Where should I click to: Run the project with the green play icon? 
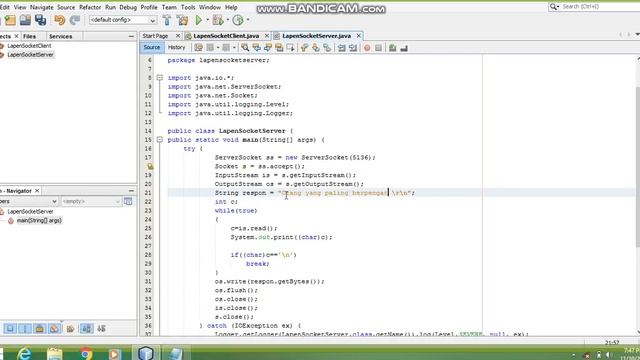pyautogui.click(x=199, y=20)
